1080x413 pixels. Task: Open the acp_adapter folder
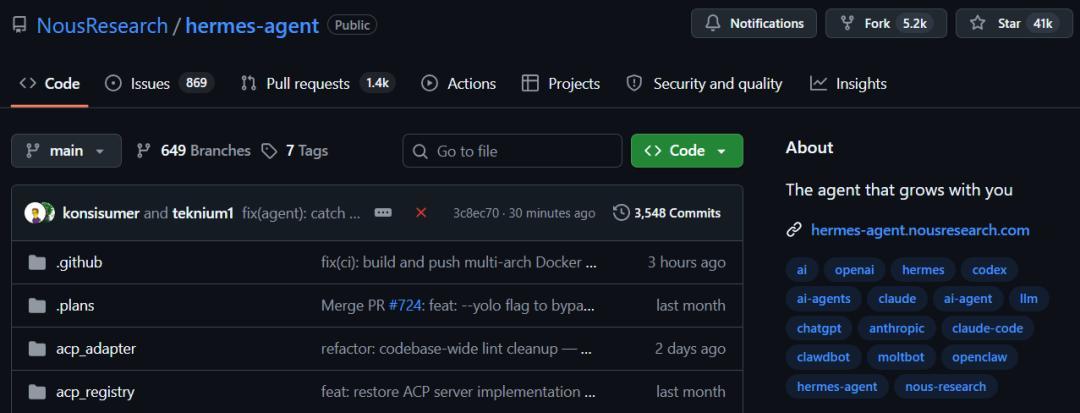(x=96, y=349)
